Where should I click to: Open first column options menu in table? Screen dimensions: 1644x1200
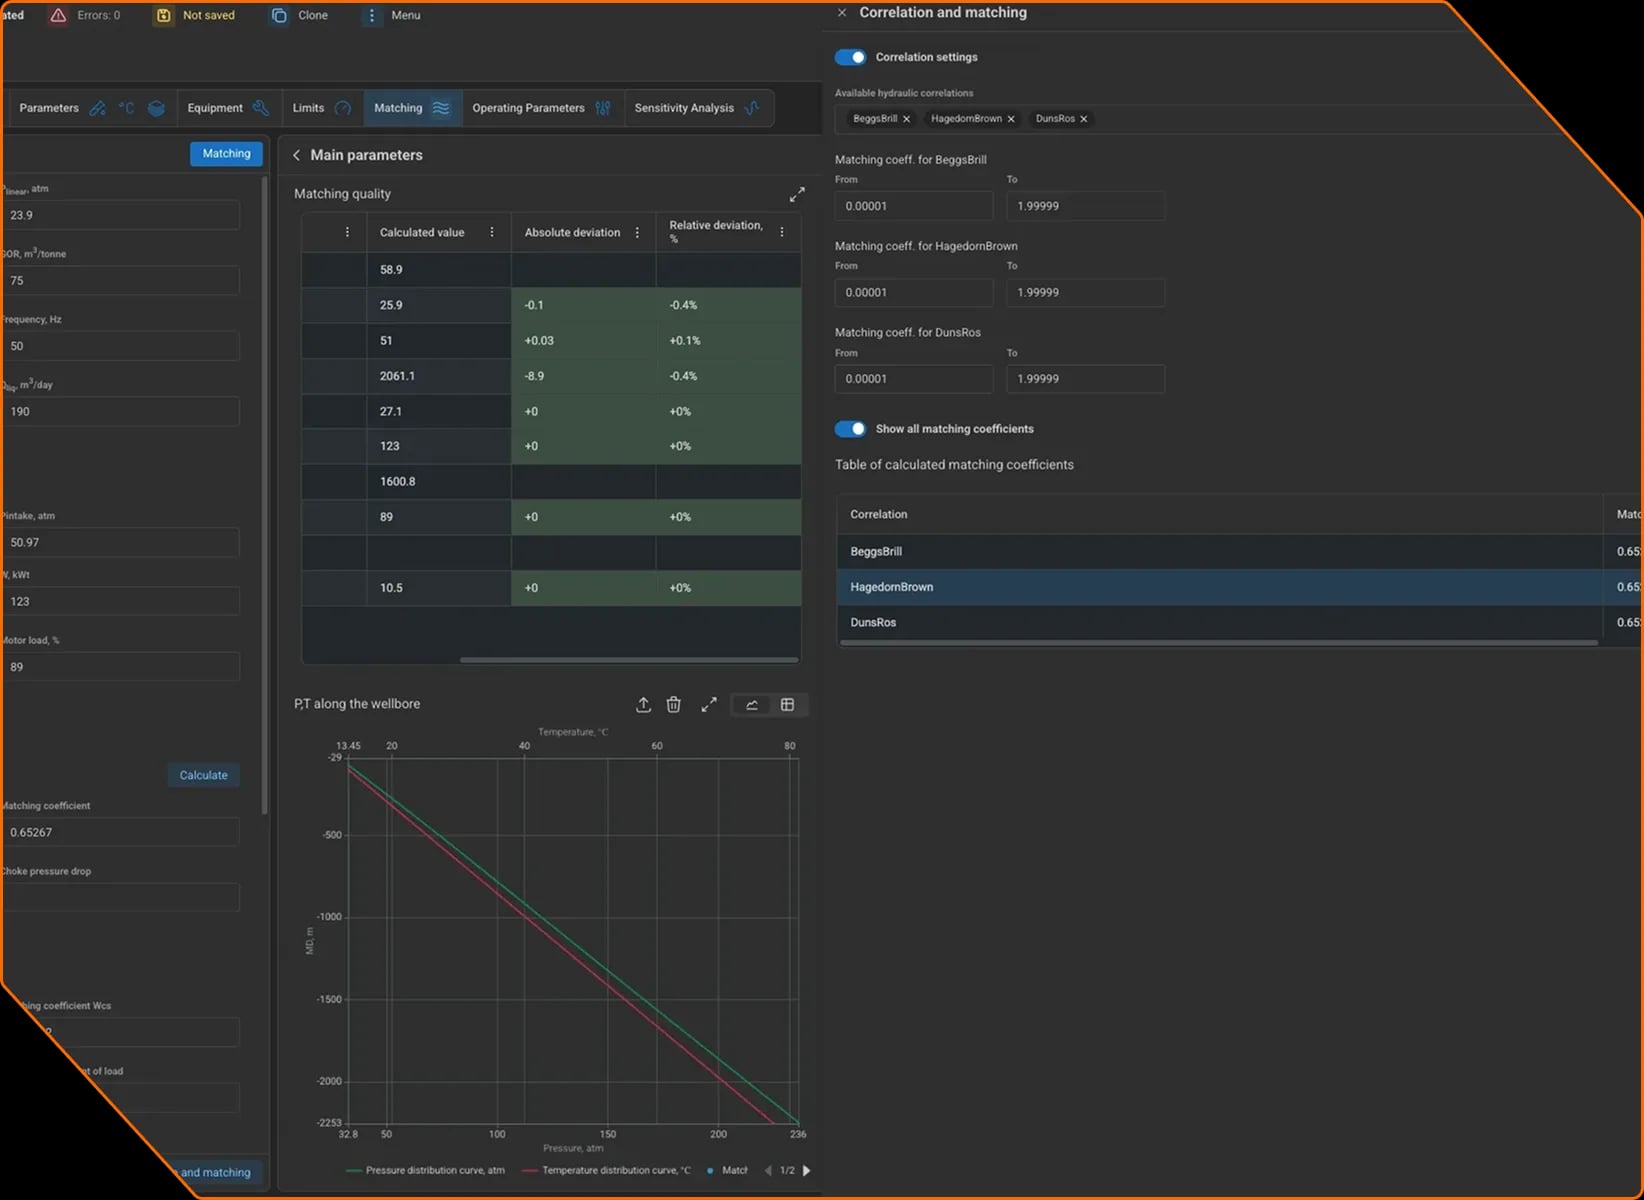pyautogui.click(x=347, y=232)
